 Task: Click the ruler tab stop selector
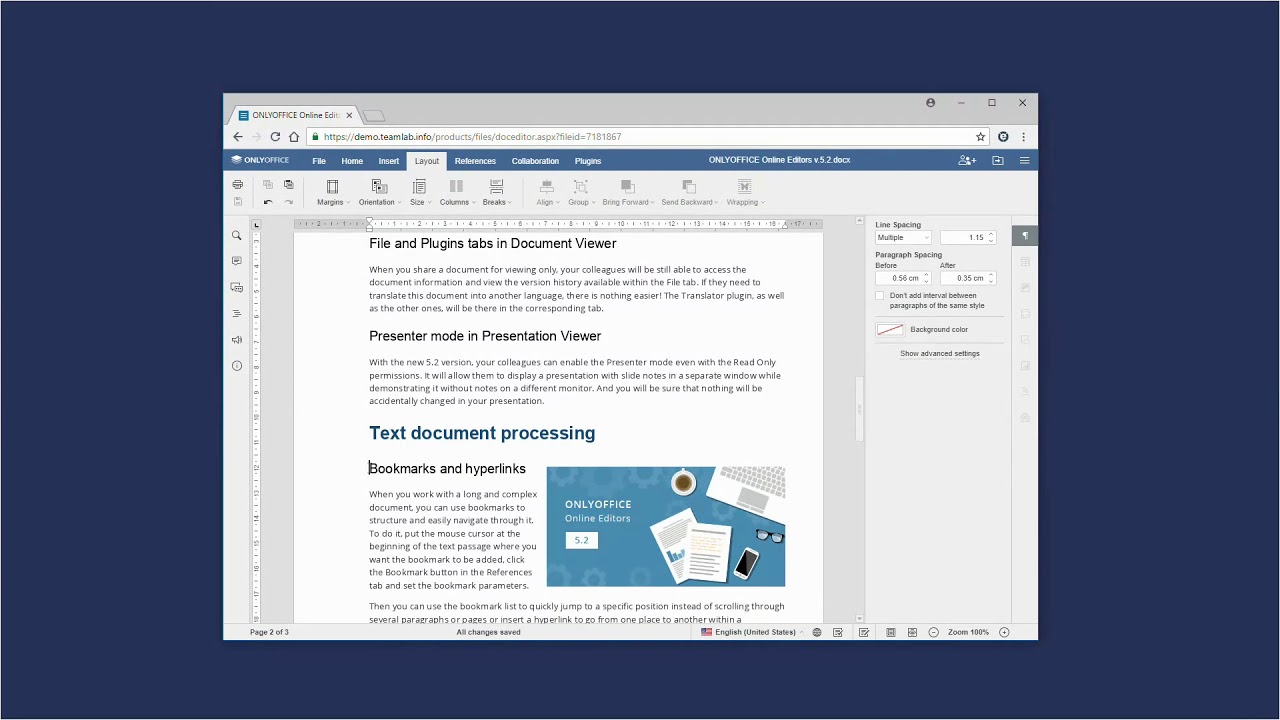point(256,225)
